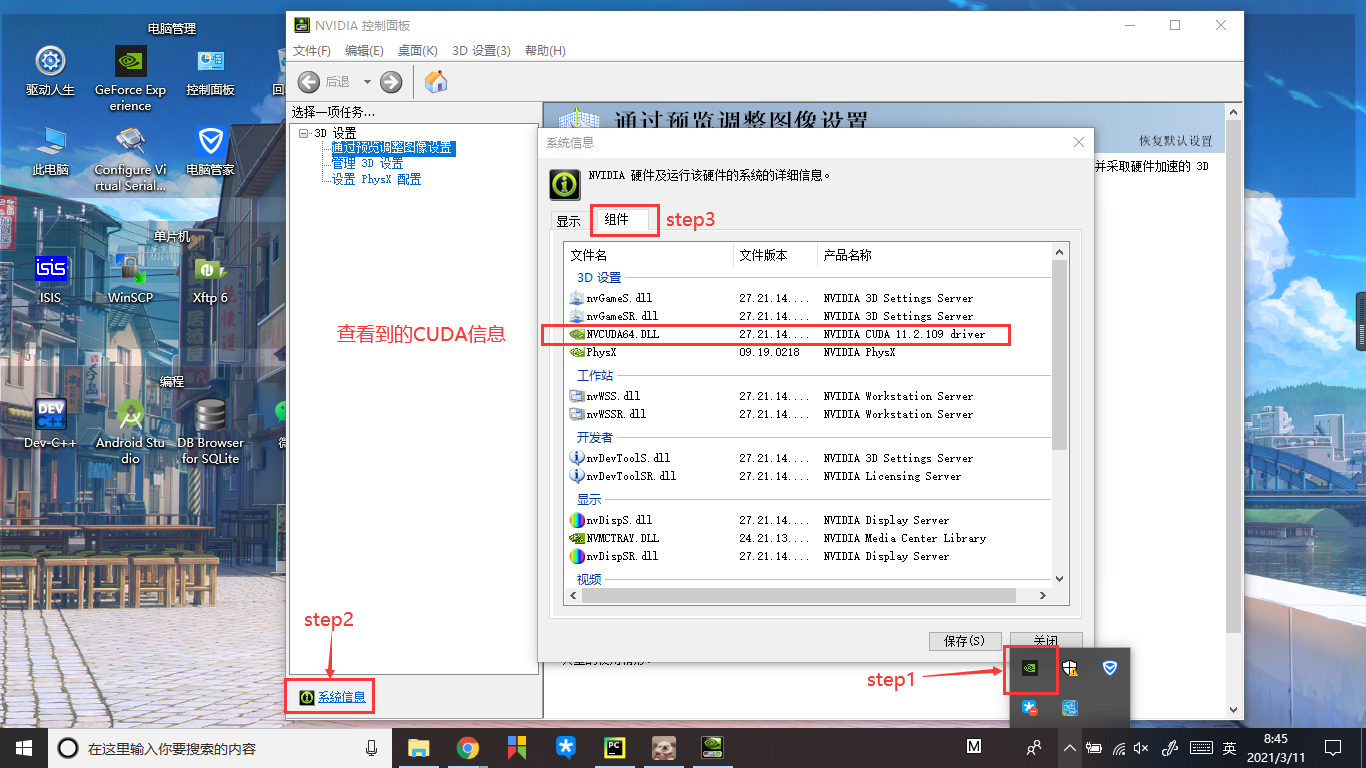The height and width of the screenshot is (768, 1366).
Task: Click NVIDIA icon in tray overflow
Action: point(1030,667)
